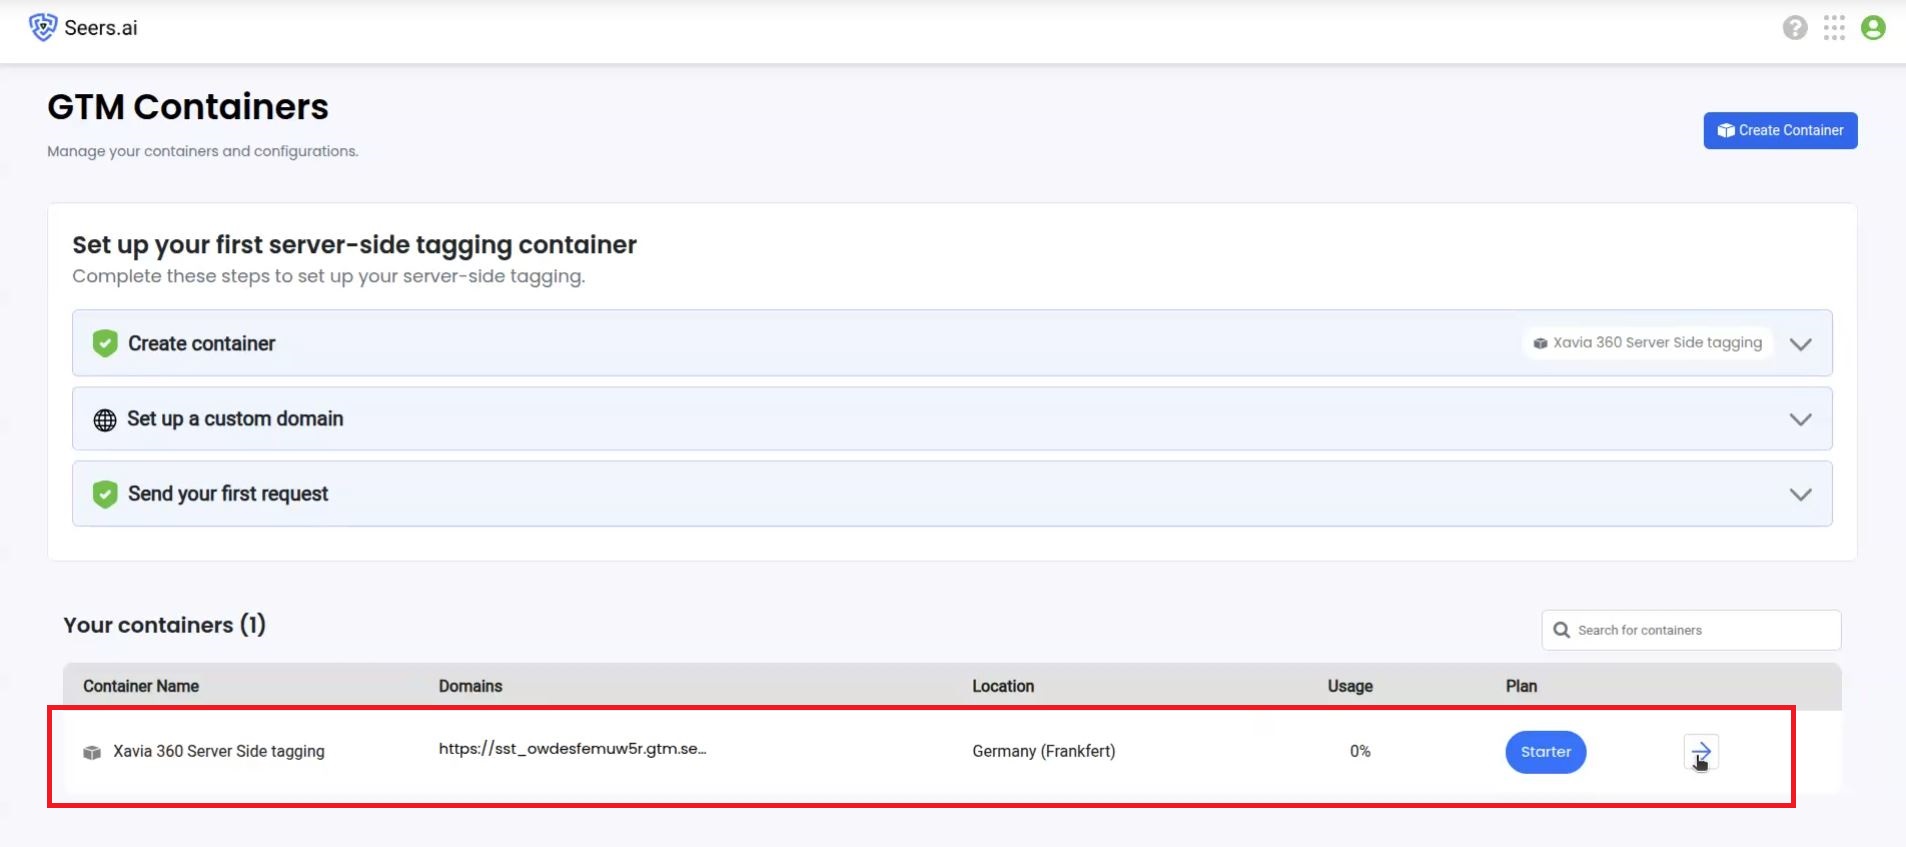Click the box icon beside Xavia 360 row name
The width and height of the screenshot is (1906, 847).
pos(92,752)
